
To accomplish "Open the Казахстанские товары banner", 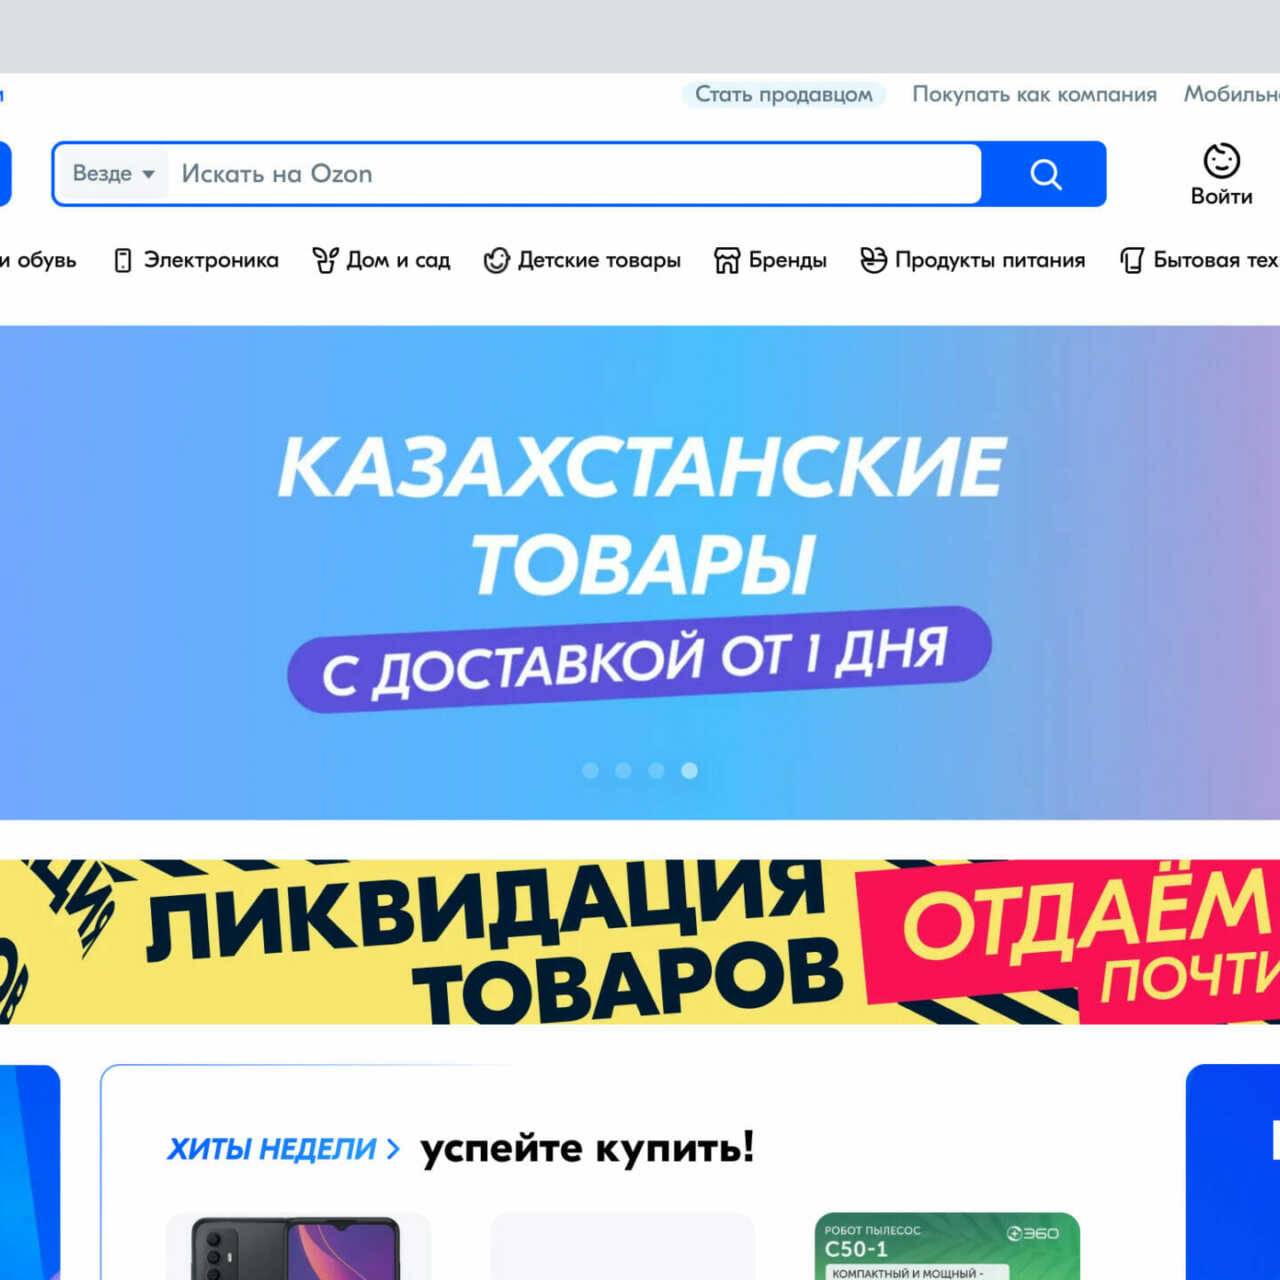I will coord(640,572).
